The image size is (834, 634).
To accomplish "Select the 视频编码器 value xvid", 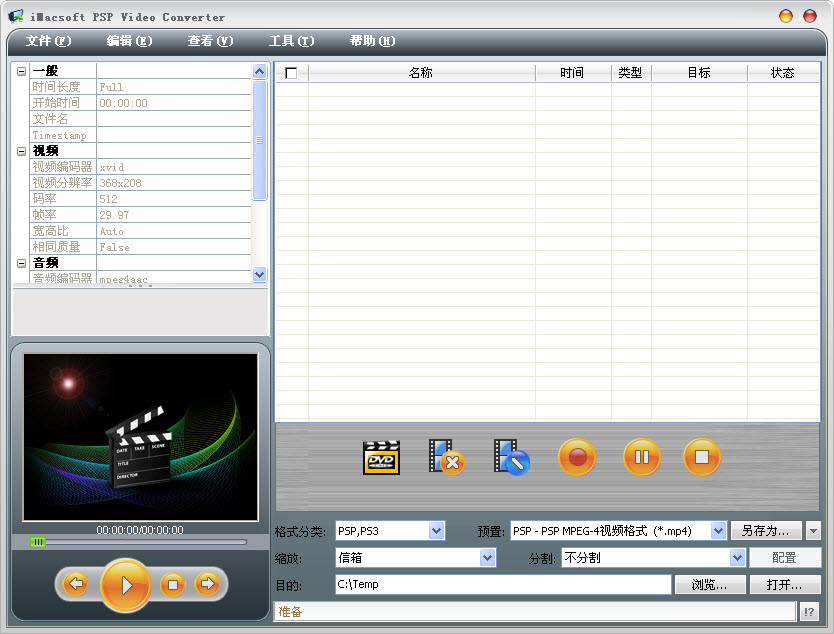I will [x=173, y=167].
